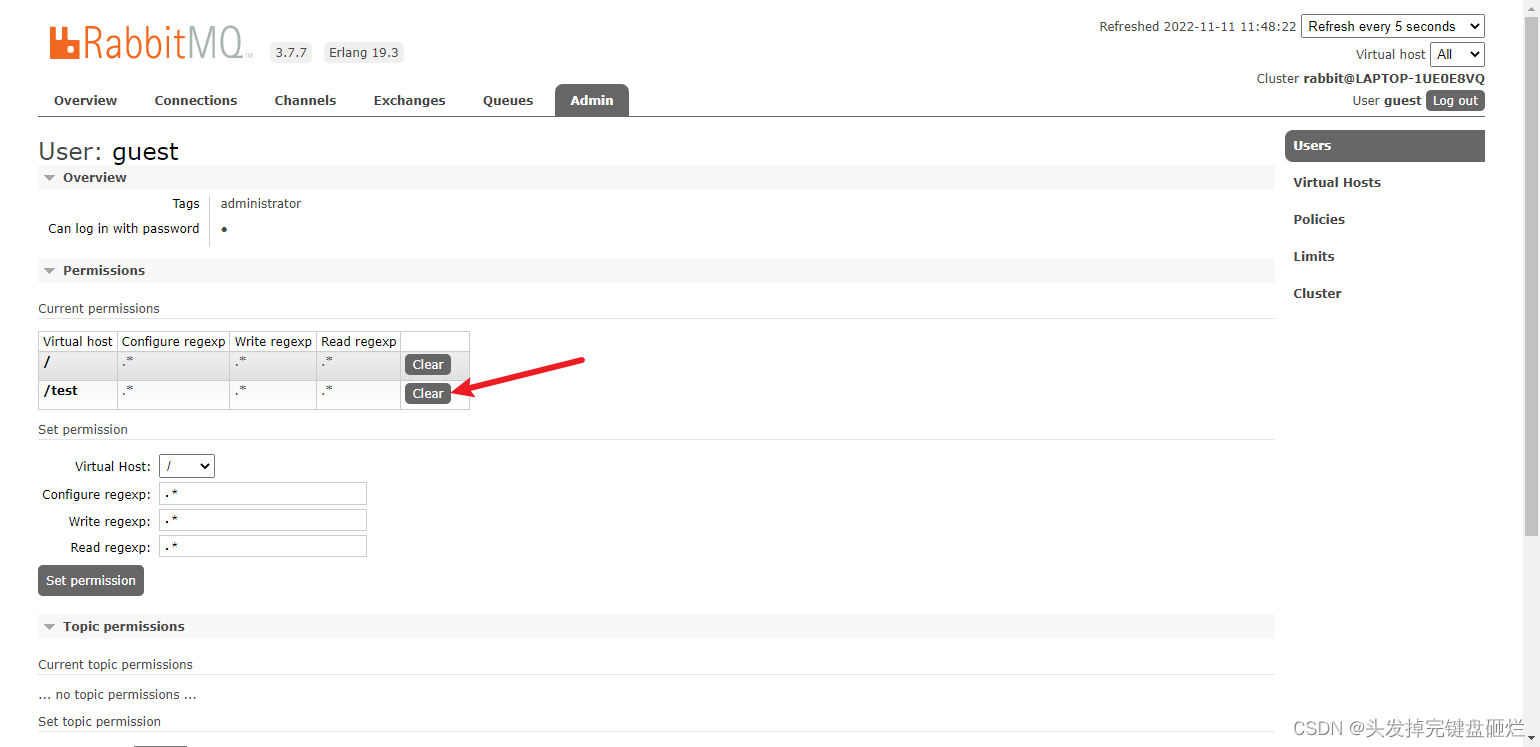Focus the Read regexp input field
This screenshot has height=747, width=1540.
pos(263,546)
